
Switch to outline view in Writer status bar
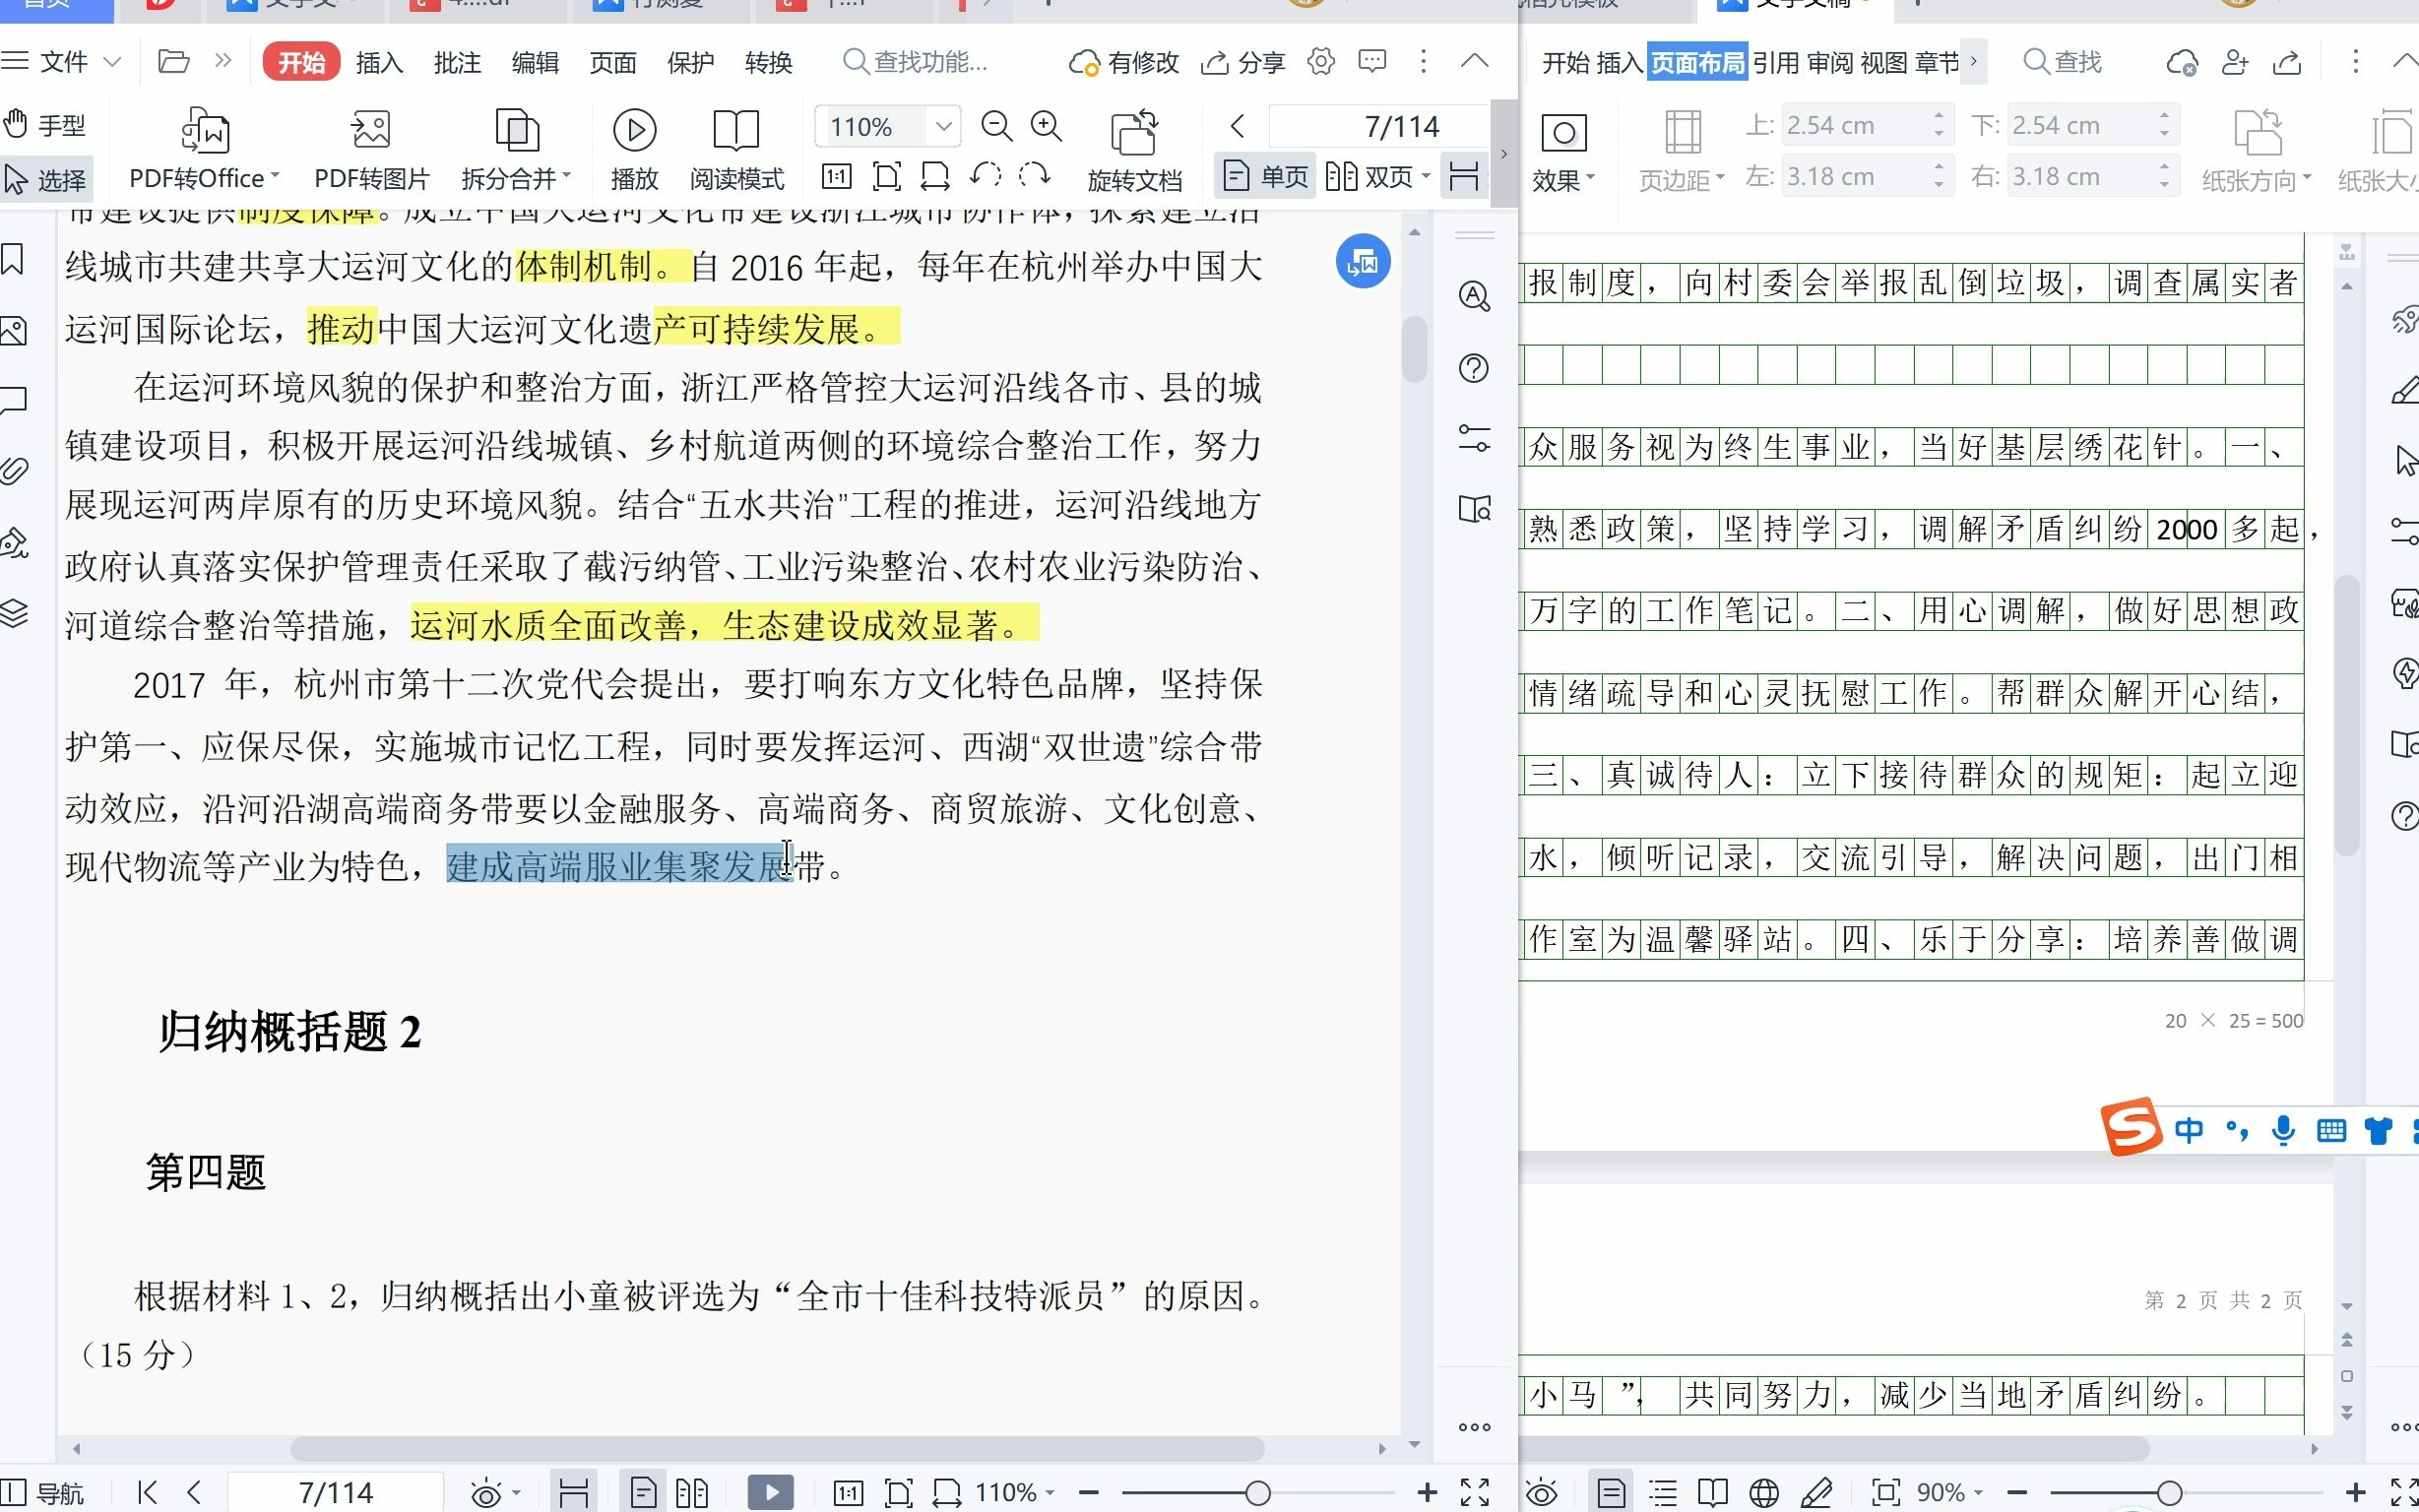click(x=1662, y=1494)
